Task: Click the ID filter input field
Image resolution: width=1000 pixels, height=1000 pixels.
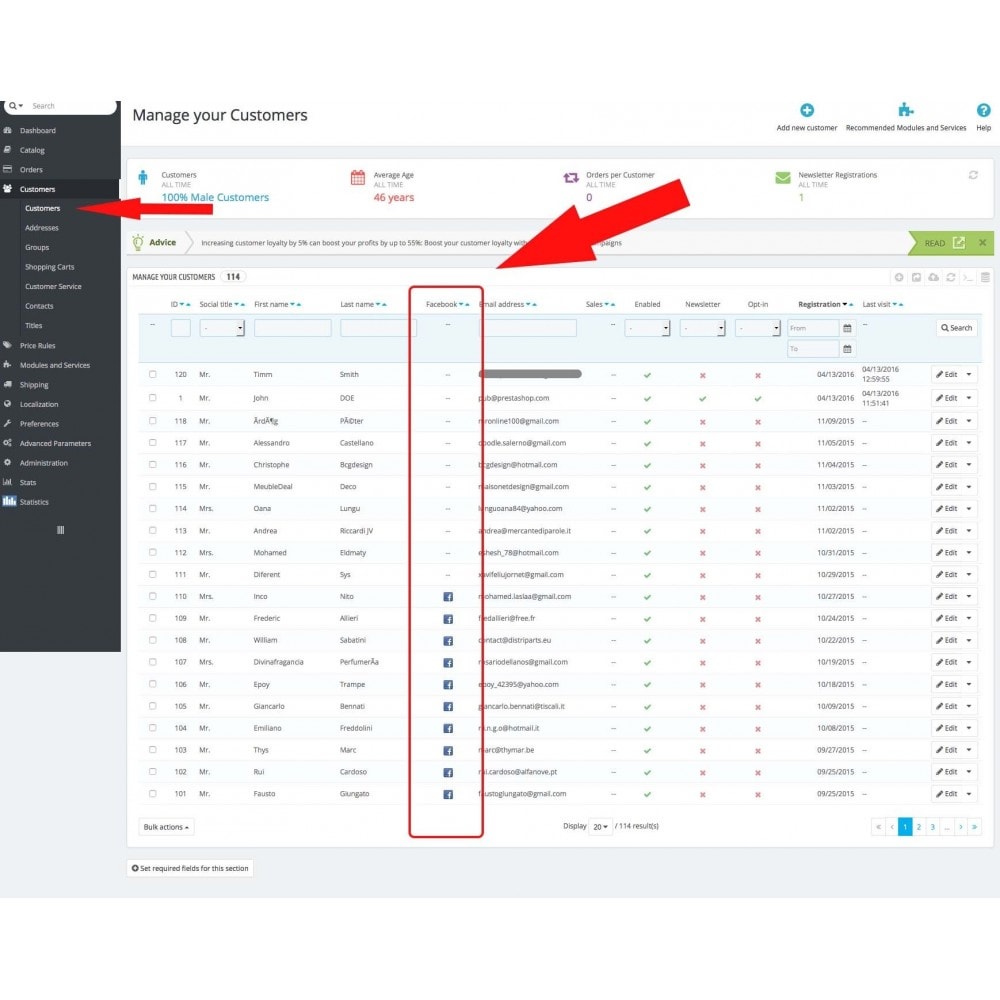Action: 181,328
